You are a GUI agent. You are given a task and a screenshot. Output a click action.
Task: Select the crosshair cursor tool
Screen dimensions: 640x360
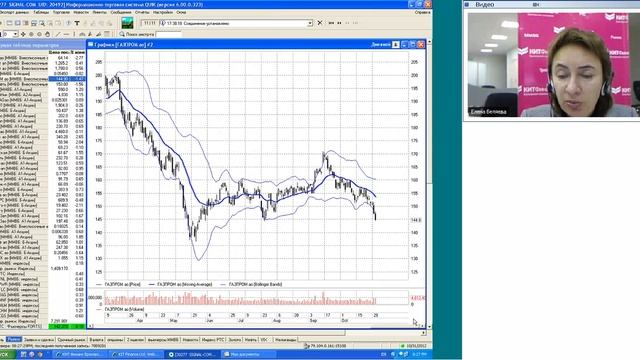tap(23, 34)
